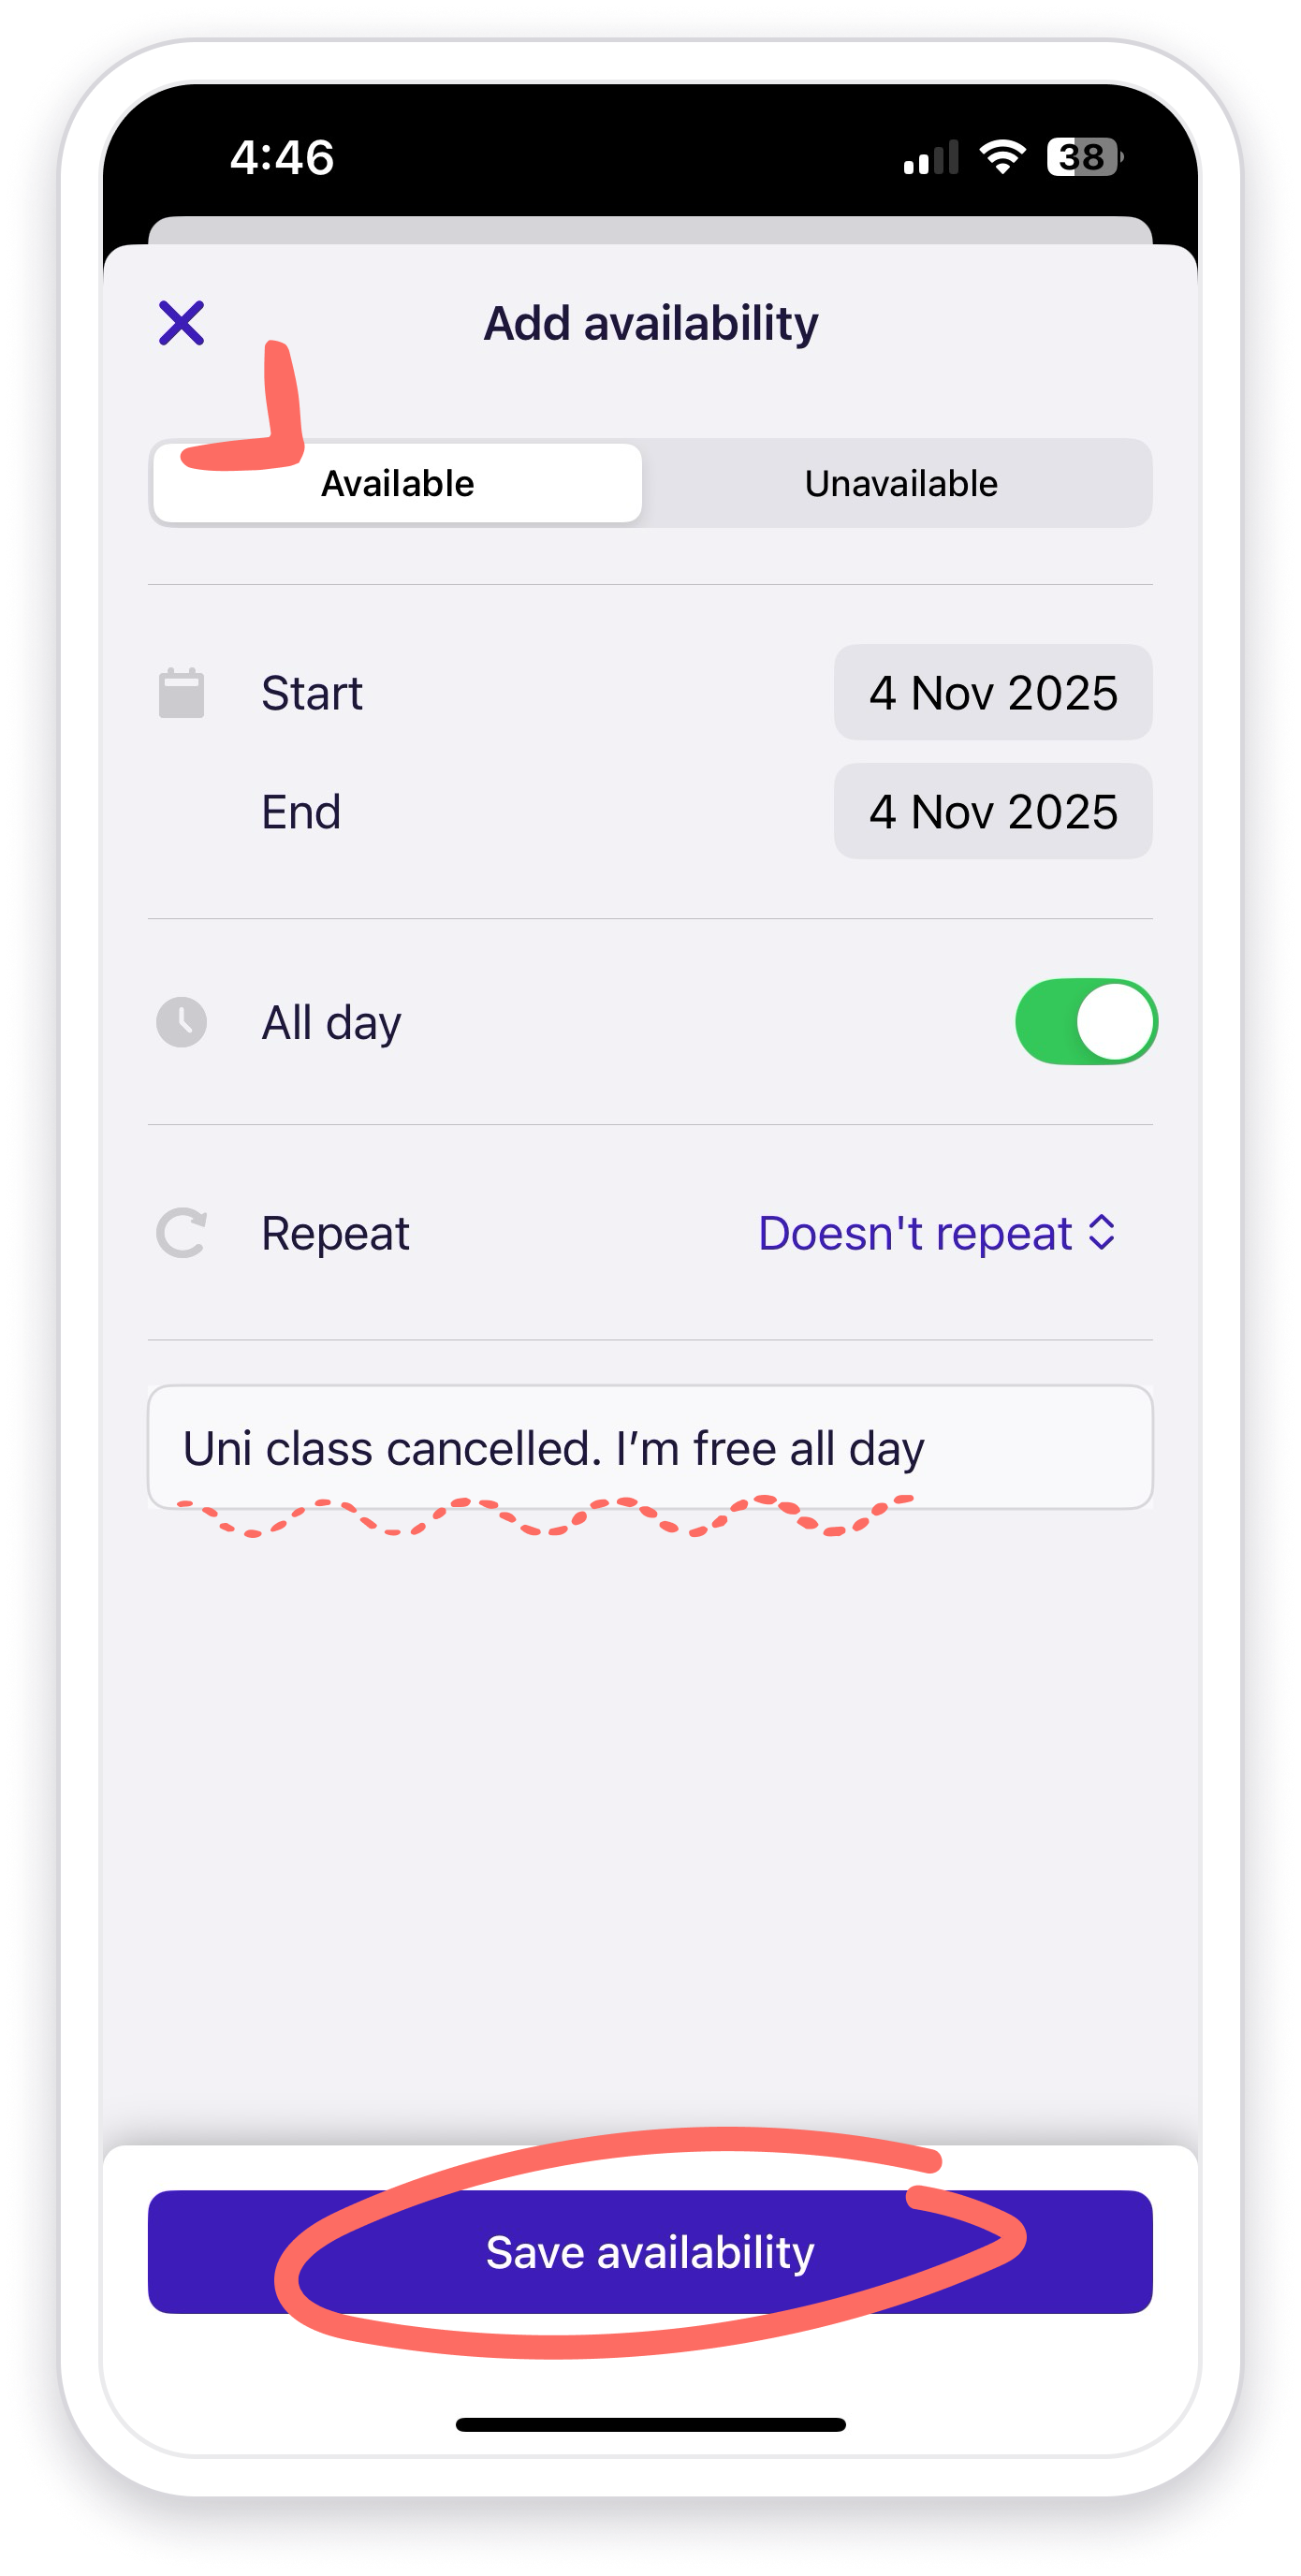Tap the 4:46 clock in status bar

coord(282,157)
